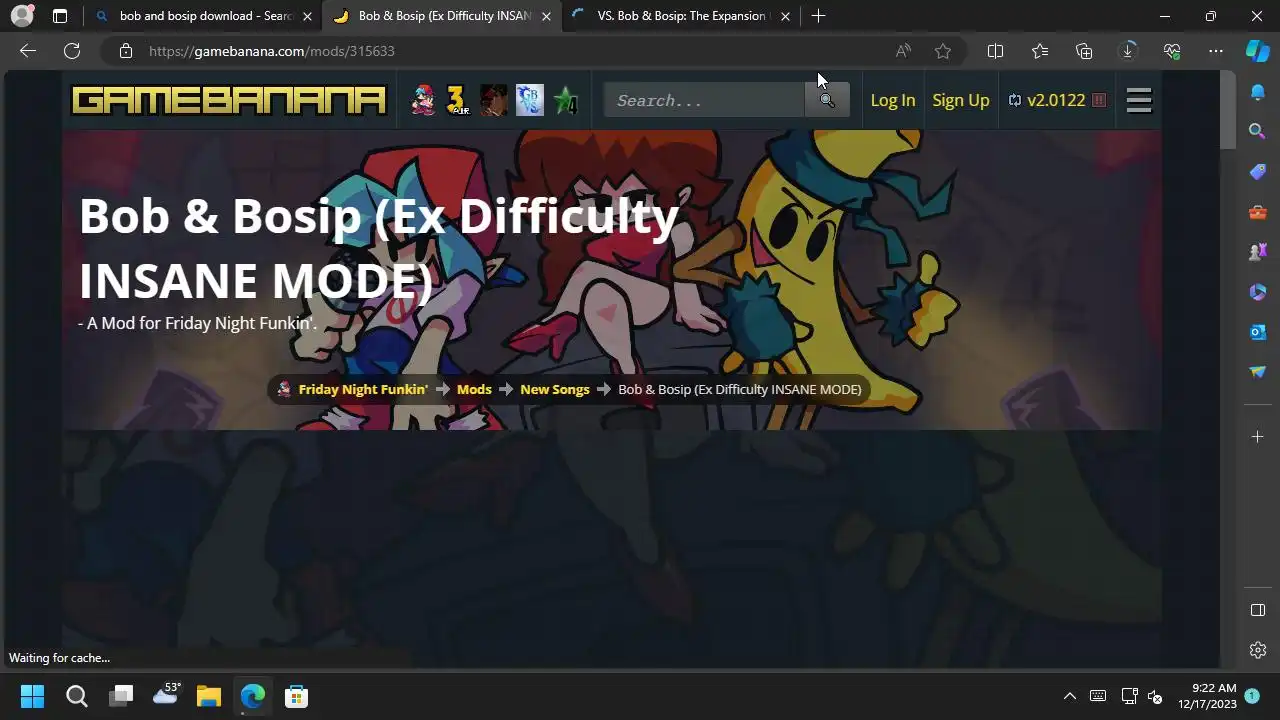The width and height of the screenshot is (1280, 720).
Task: Click the GameBanana logo
Action: [x=229, y=100]
